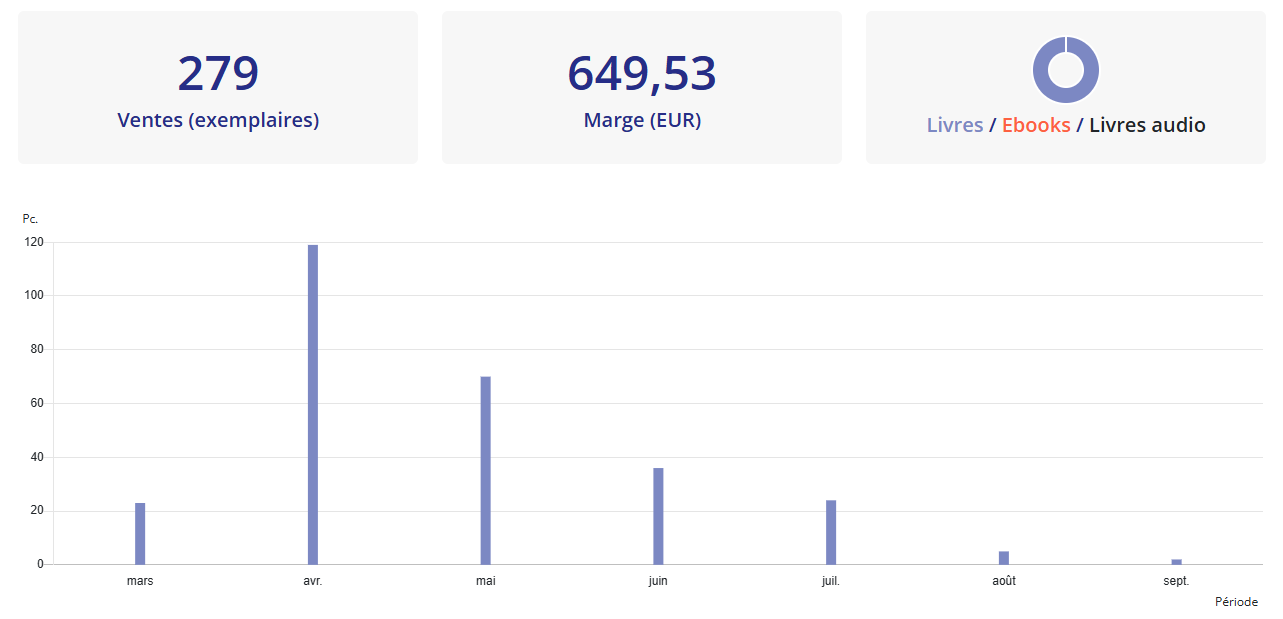Select the Ebooks legend label

(1035, 125)
